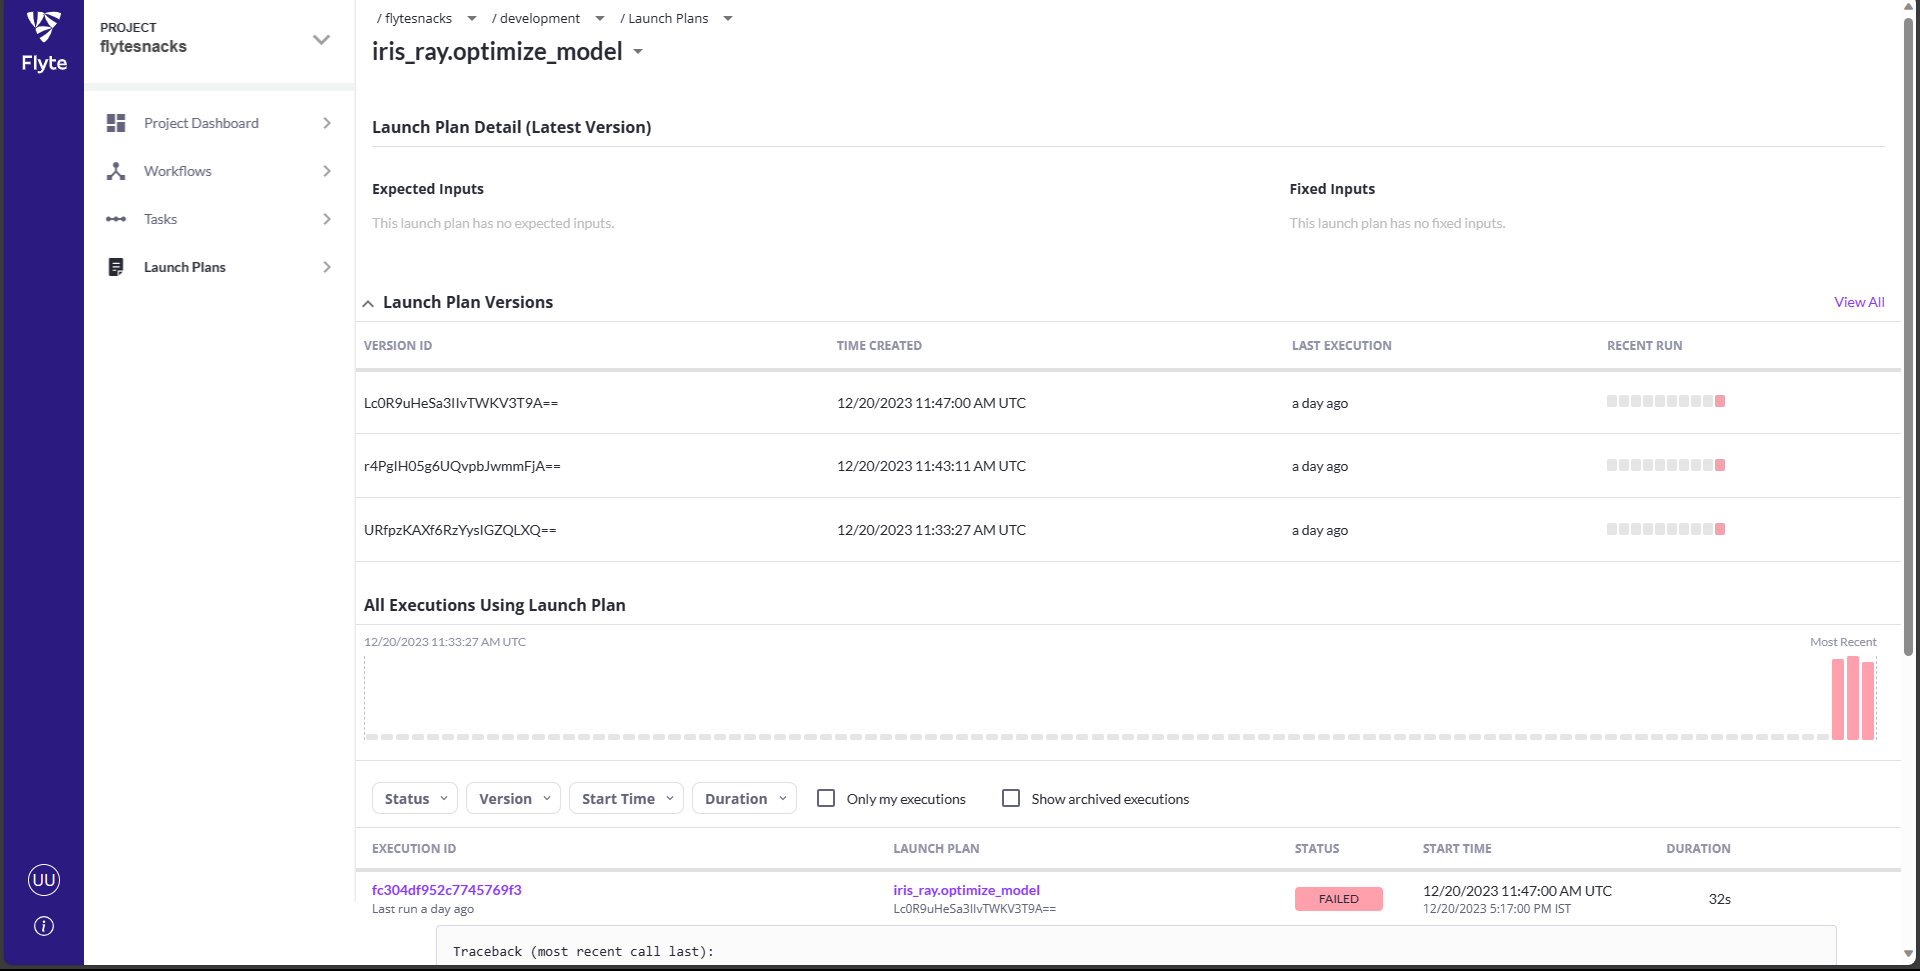Select version LcOR9uHeSa3IlvTWKV3T9A== row
The image size is (1920, 971).
coord(461,403)
